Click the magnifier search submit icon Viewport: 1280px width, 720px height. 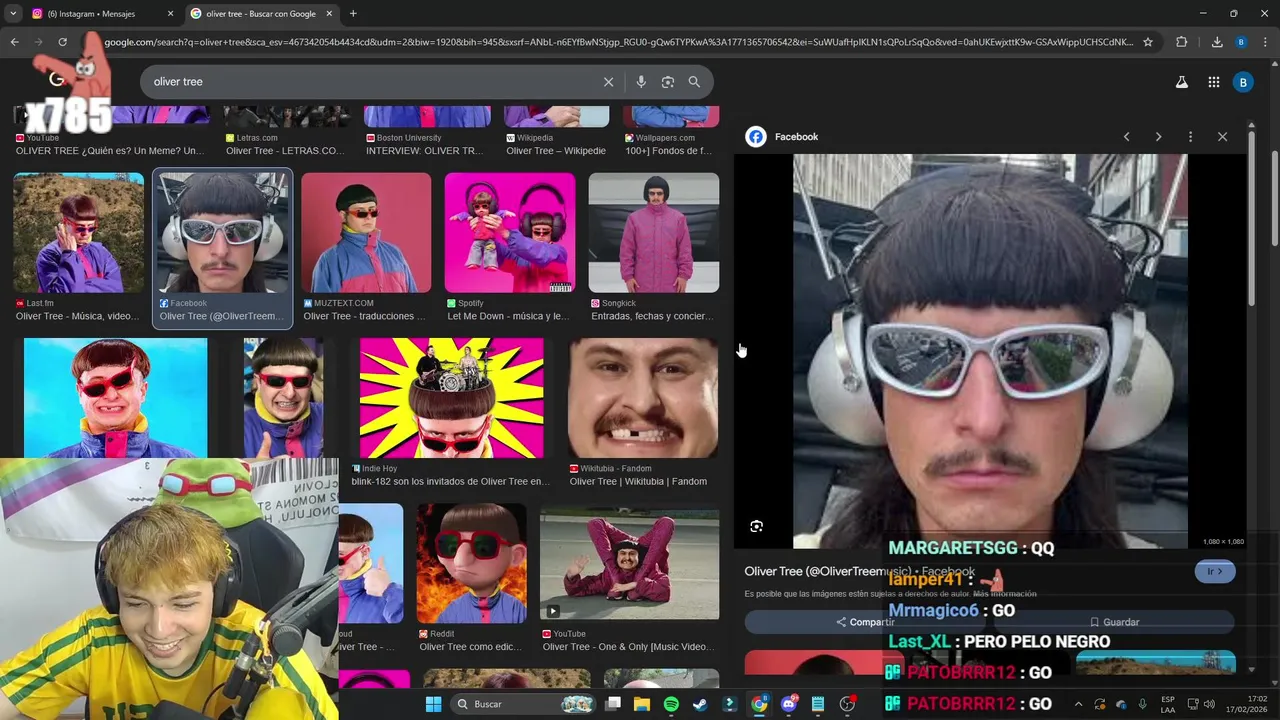click(694, 82)
